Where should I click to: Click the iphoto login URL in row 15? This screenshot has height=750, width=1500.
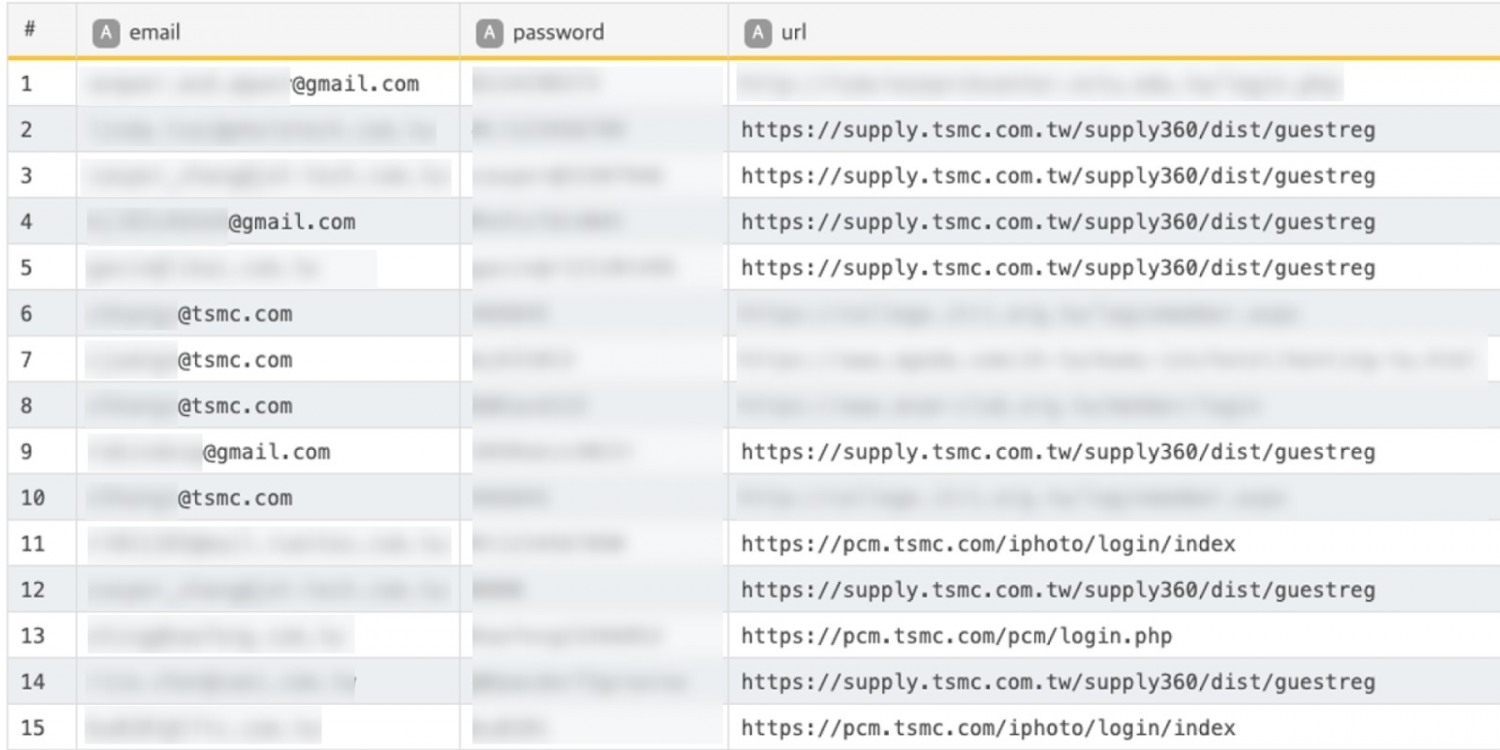point(988,728)
